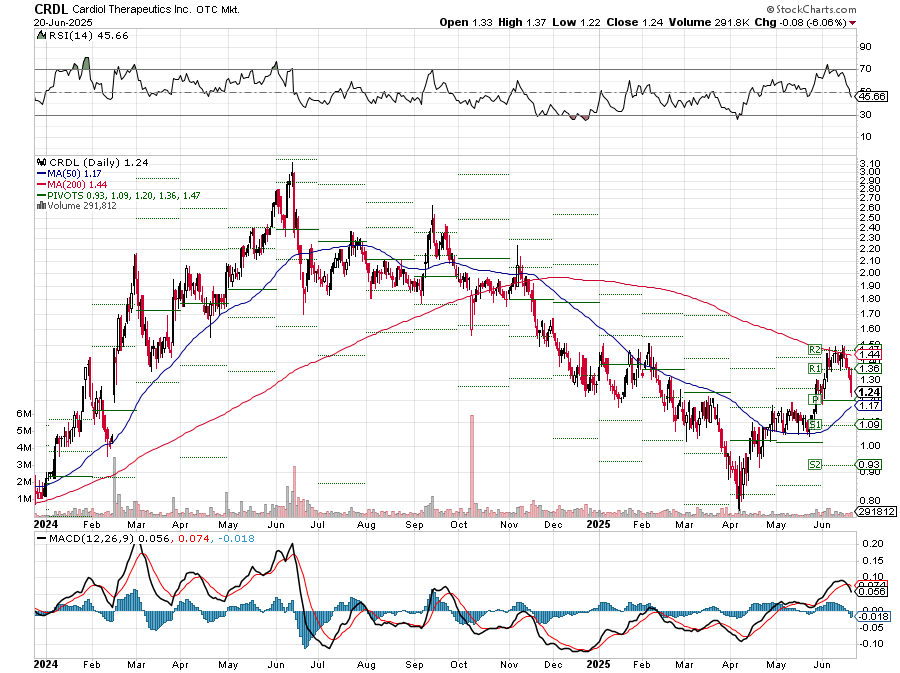
Task: Click the Apr 2025 marker under MACD panel
Action: pos(730,665)
